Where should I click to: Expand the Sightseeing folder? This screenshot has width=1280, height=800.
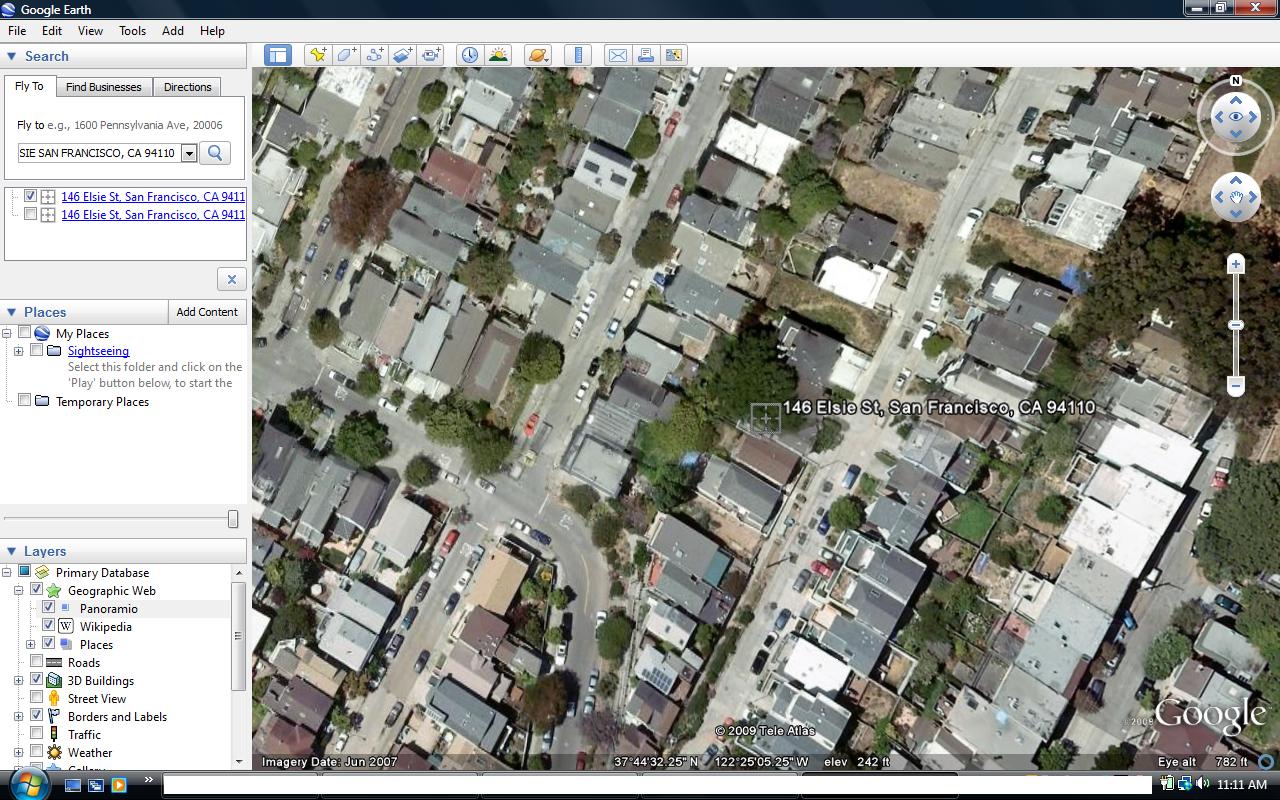point(19,351)
